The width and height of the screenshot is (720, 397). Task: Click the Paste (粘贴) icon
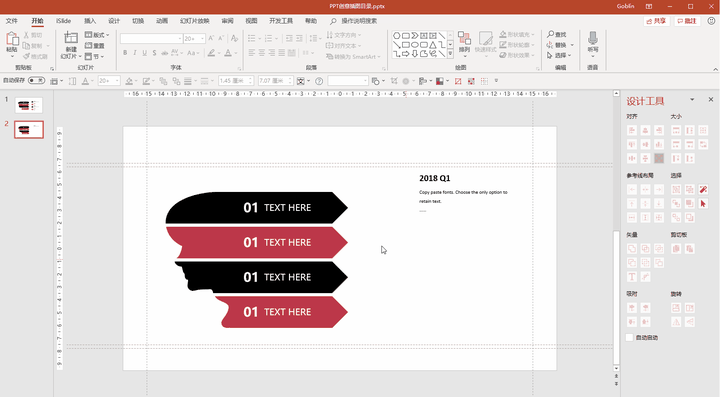coord(12,39)
